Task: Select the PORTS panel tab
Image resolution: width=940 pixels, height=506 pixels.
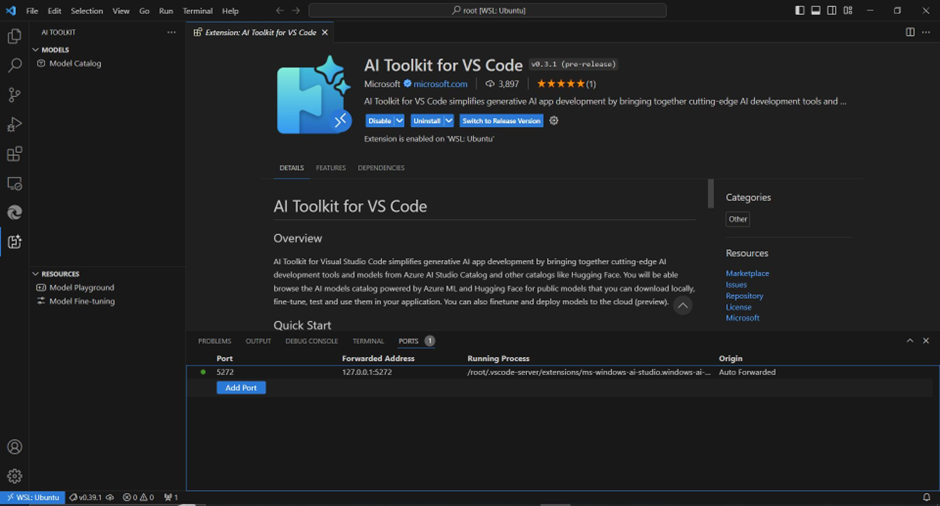Action: click(x=408, y=341)
